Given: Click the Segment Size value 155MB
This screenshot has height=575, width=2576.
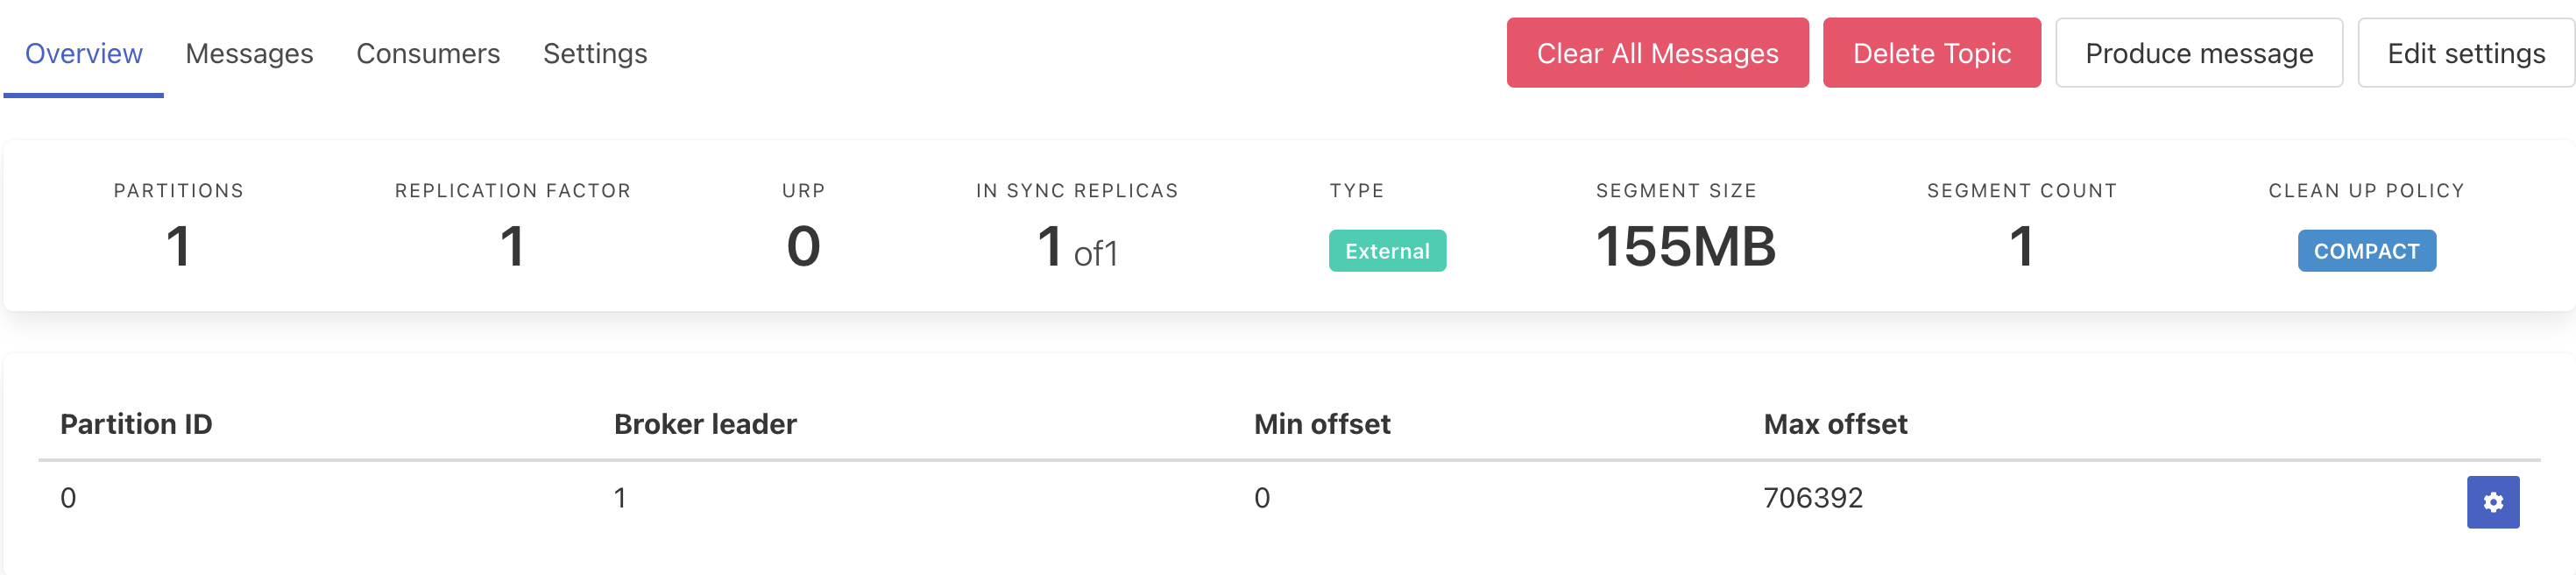Looking at the screenshot, I should [x=1686, y=245].
